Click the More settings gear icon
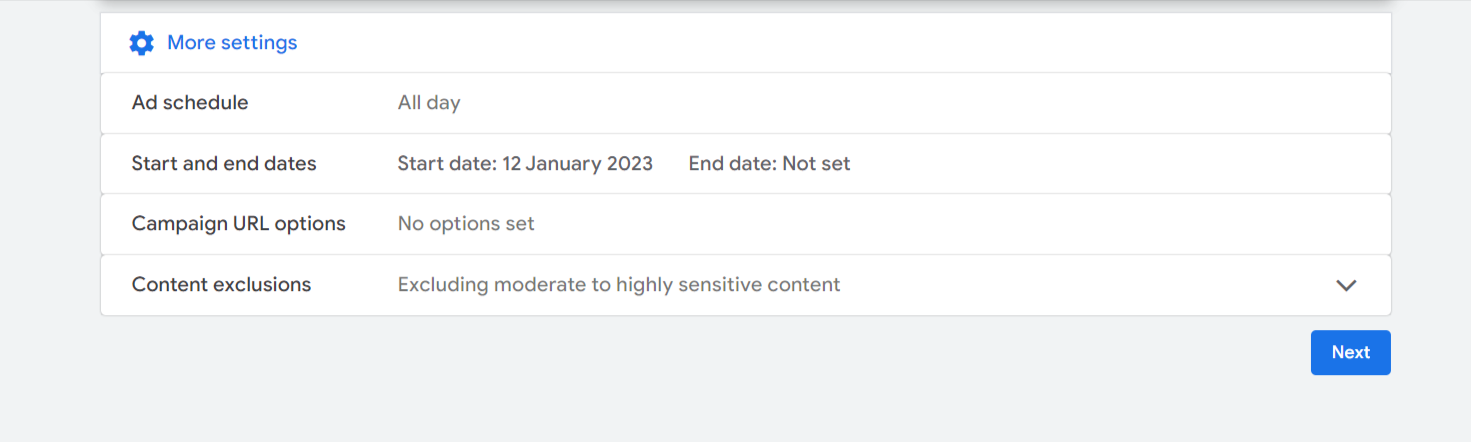Screen dimensions: 1471x442 [x=142, y=43]
